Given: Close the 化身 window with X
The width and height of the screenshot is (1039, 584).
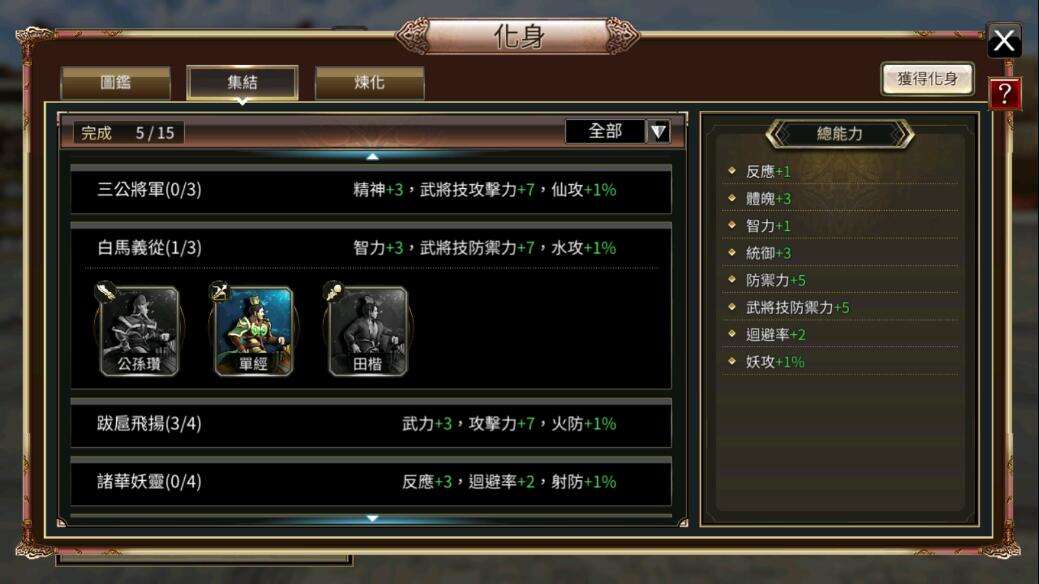Looking at the screenshot, I should pos(1004,41).
